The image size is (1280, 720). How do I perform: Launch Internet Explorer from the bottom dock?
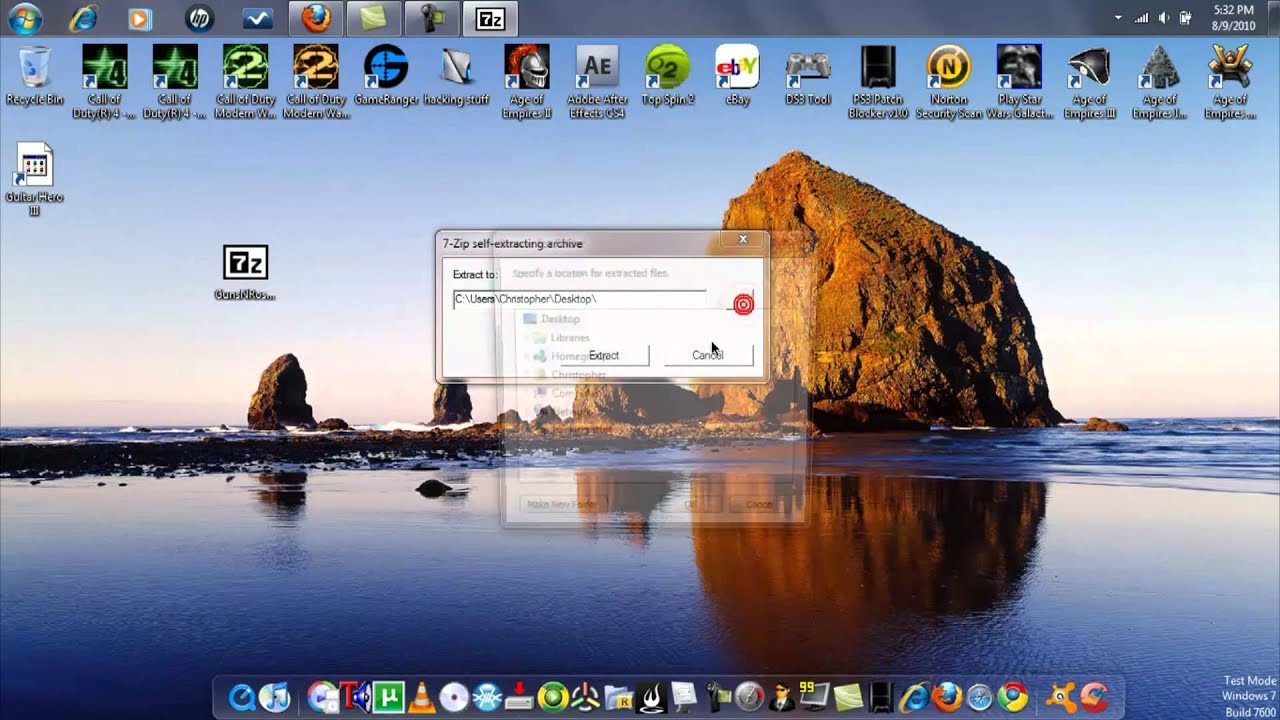click(914, 697)
